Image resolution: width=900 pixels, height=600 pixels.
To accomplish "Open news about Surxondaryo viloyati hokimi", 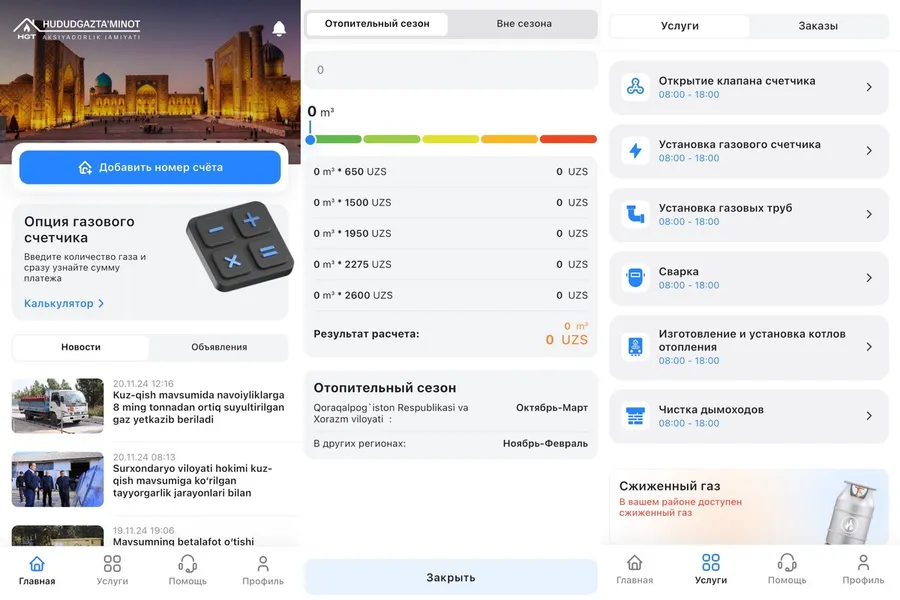I will click(x=192, y=481).
